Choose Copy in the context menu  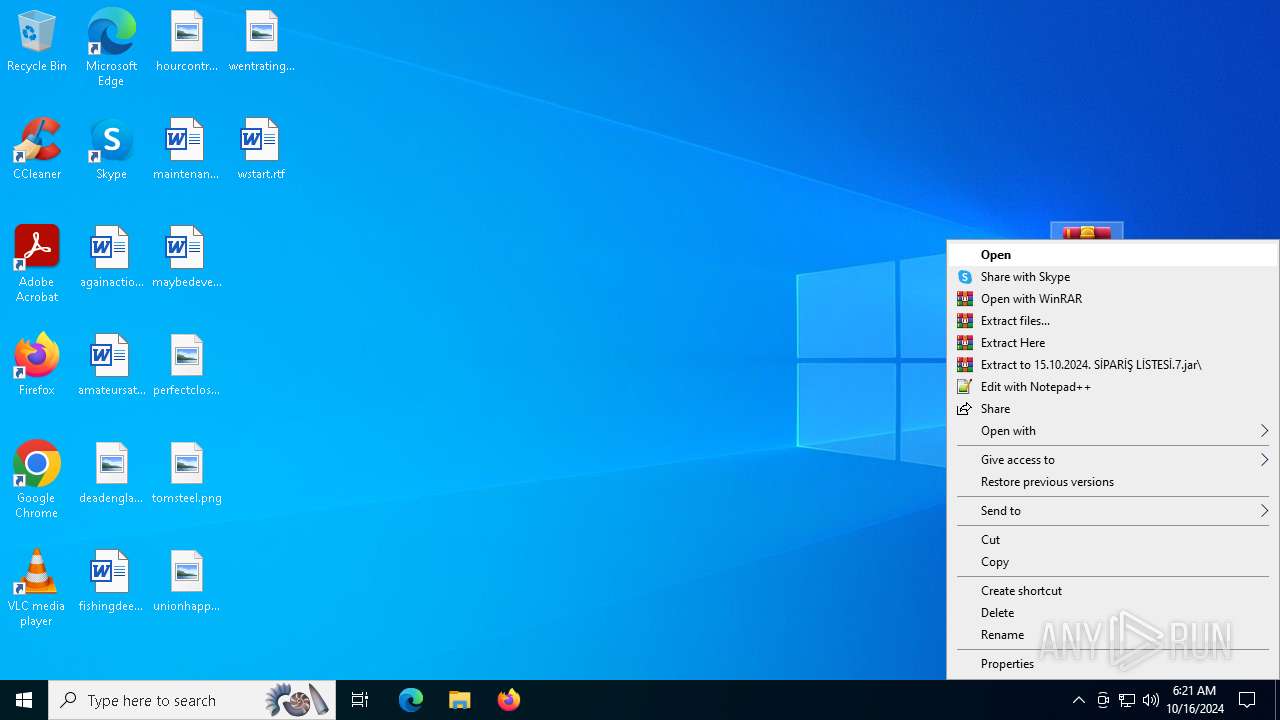pos(1113,562)
